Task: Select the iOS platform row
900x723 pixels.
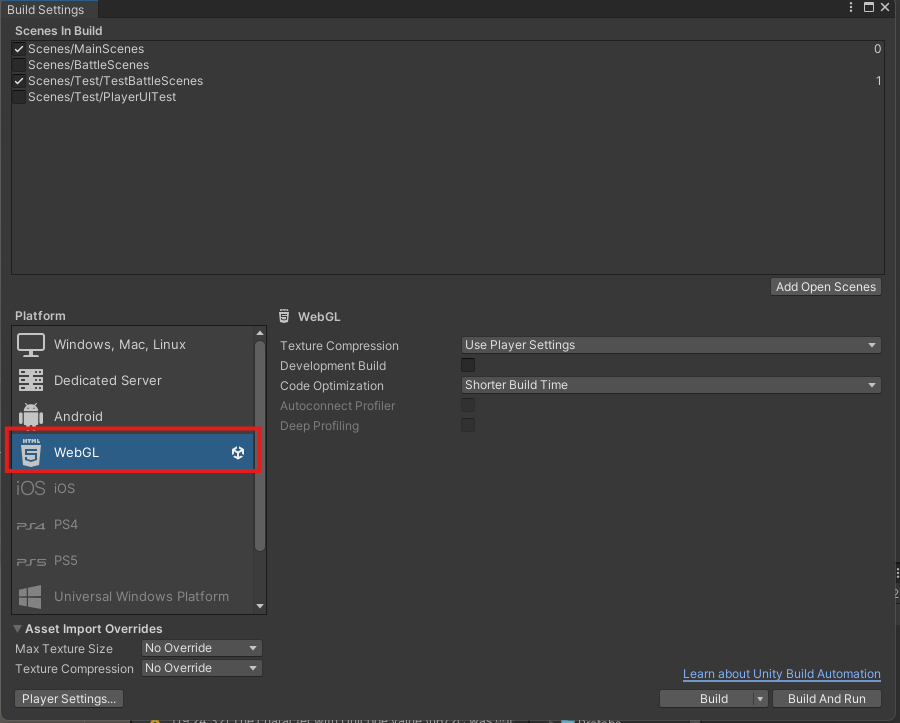Action: (133, 488)
